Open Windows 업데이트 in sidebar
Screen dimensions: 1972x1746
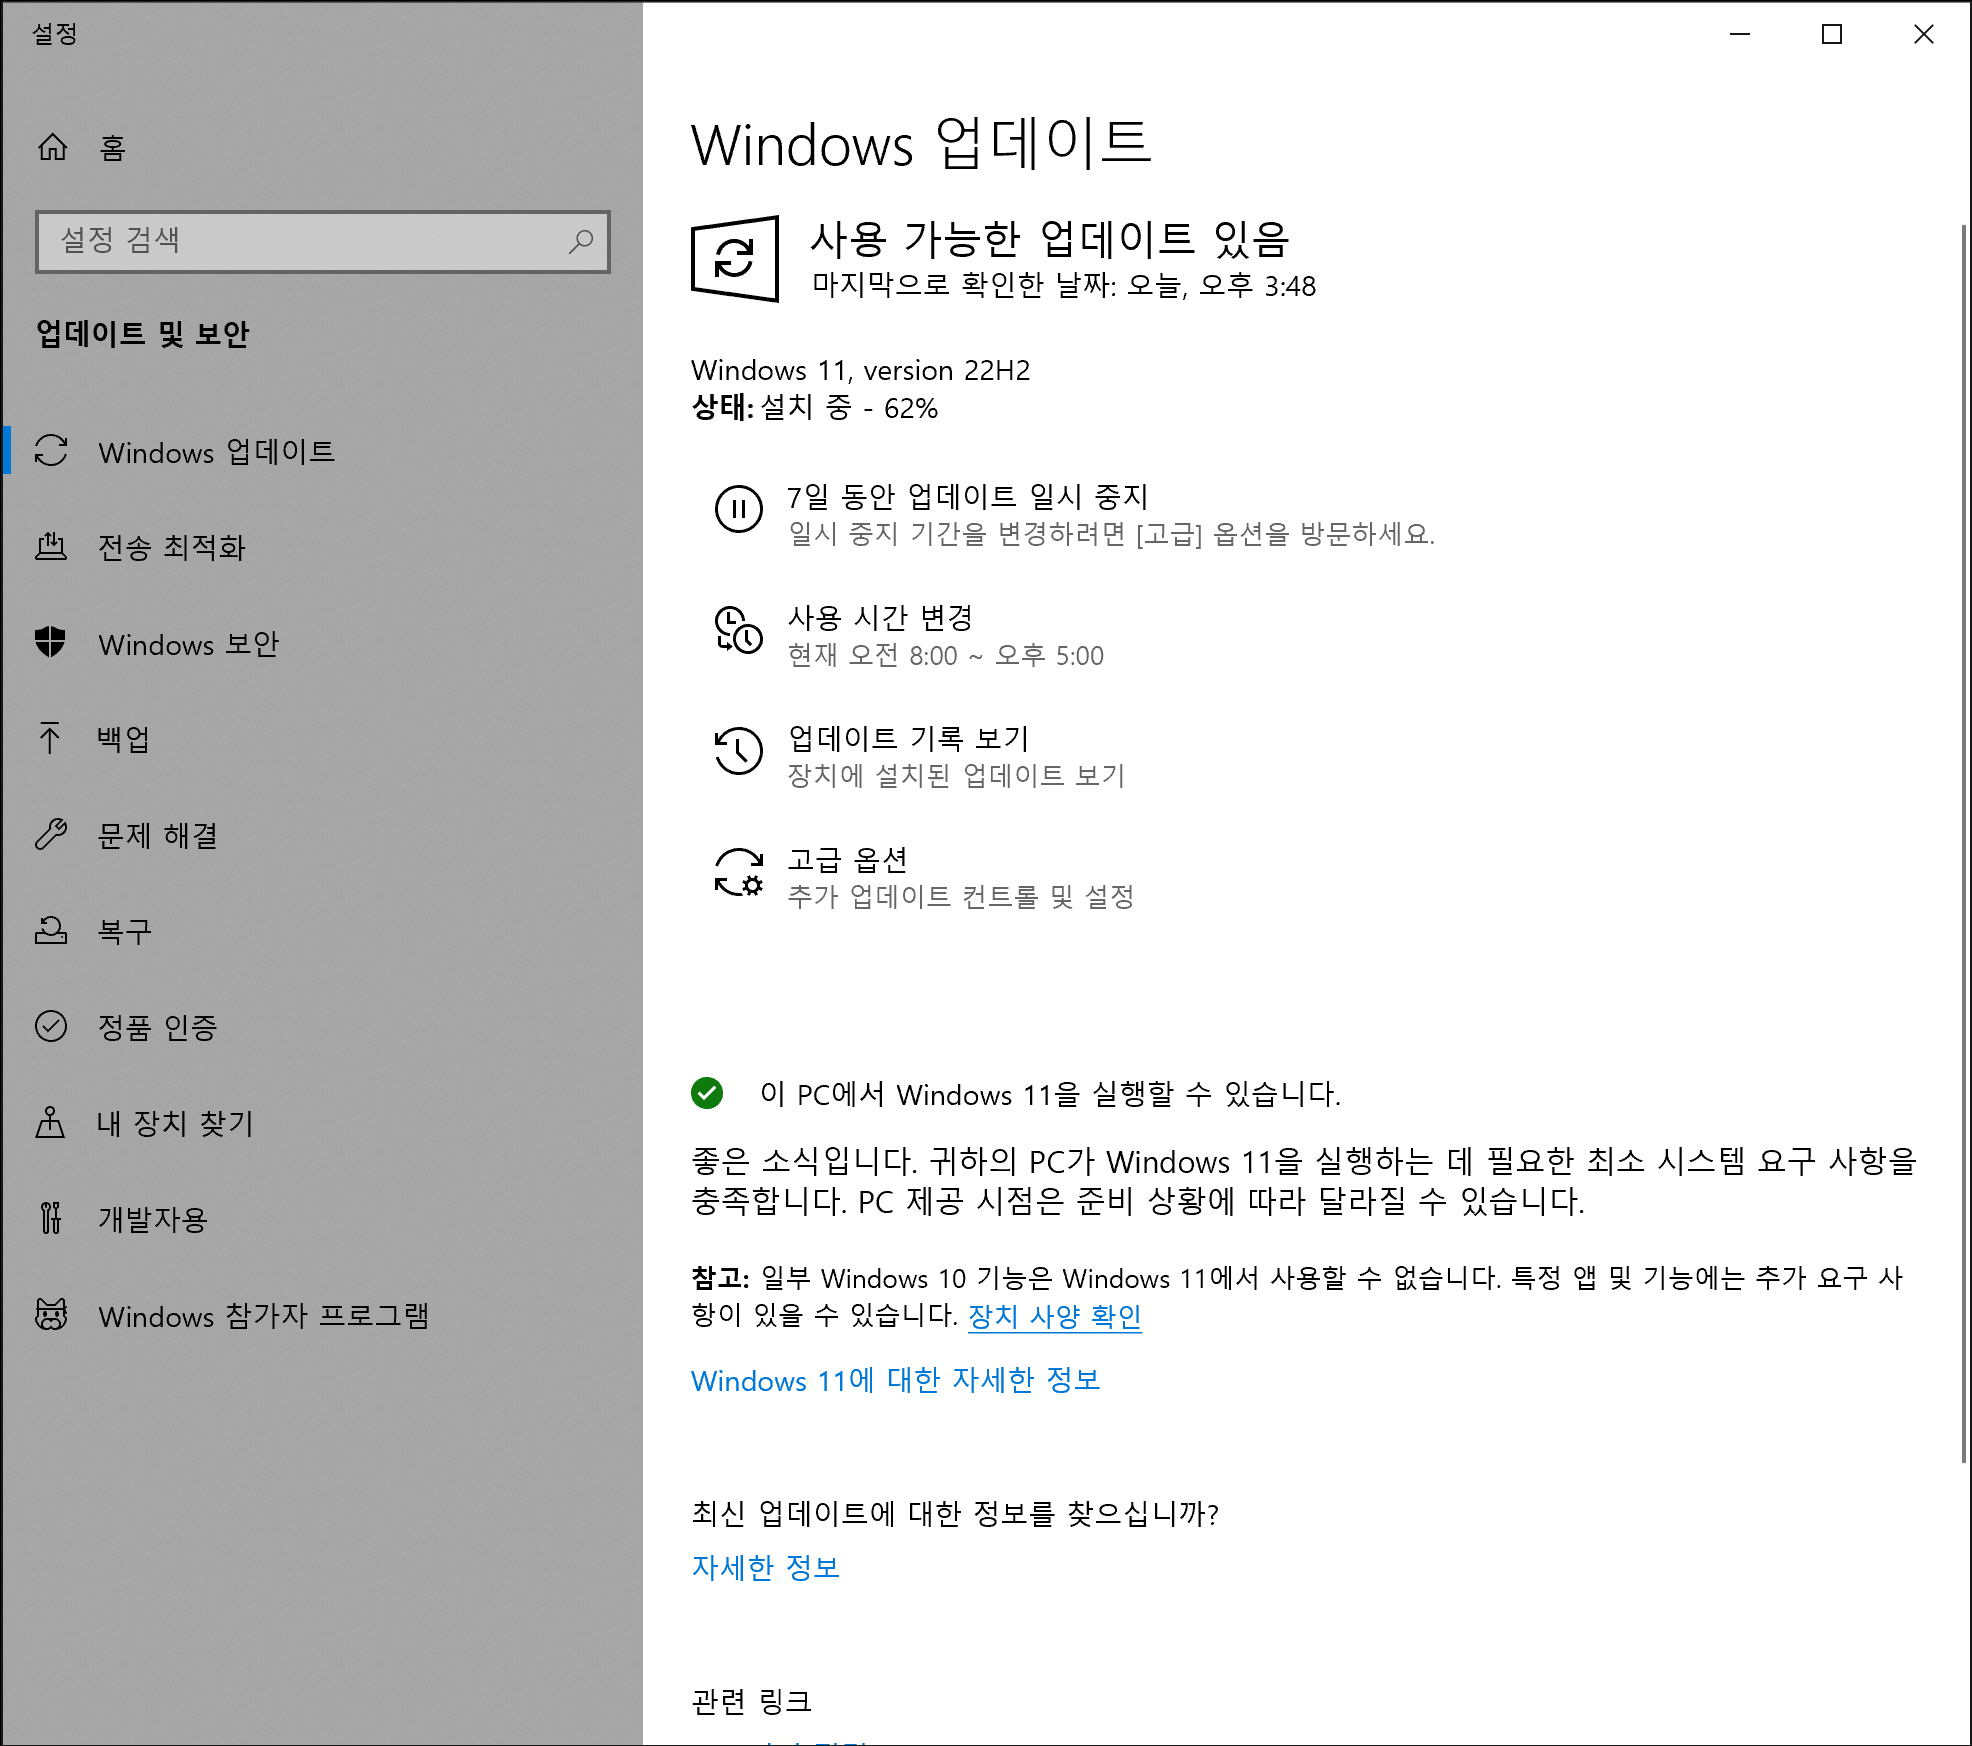(216, 452)
